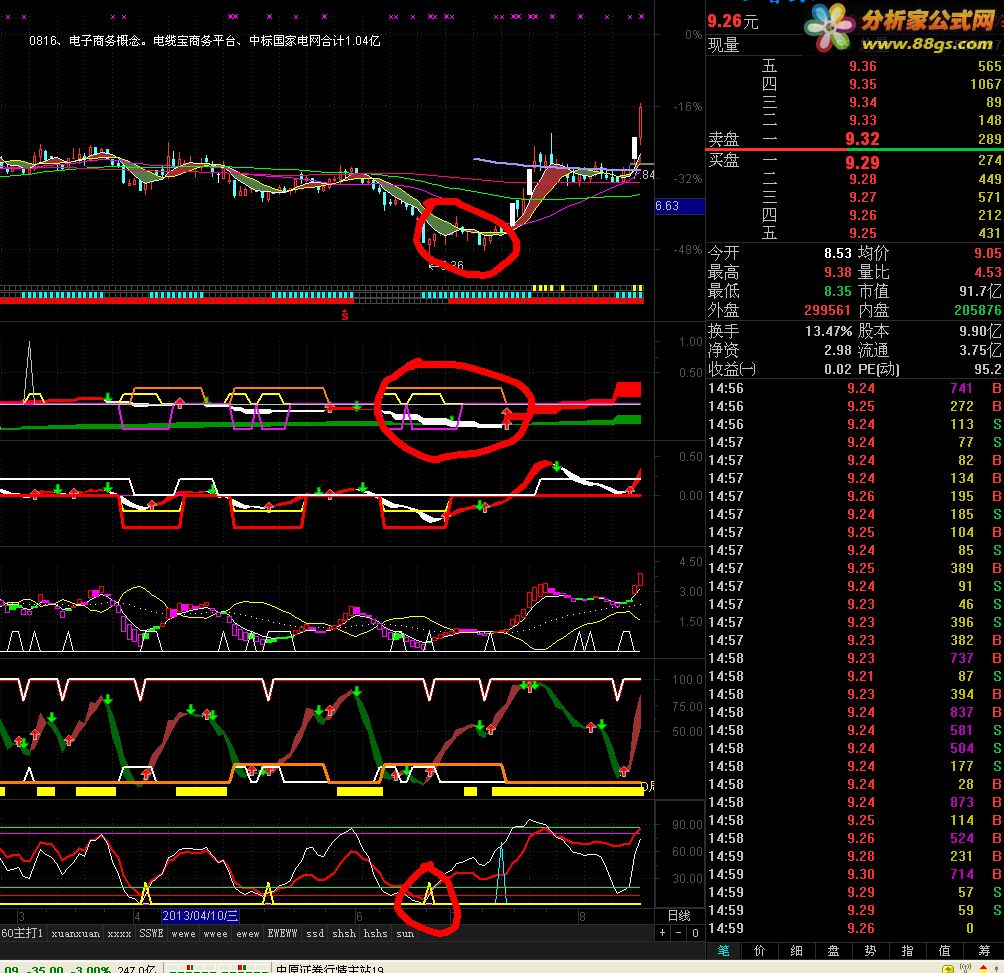Click the 流通 value 3.75亿
The width and height of the screenshot is (1004, 973).
click(x=980, y=350)
